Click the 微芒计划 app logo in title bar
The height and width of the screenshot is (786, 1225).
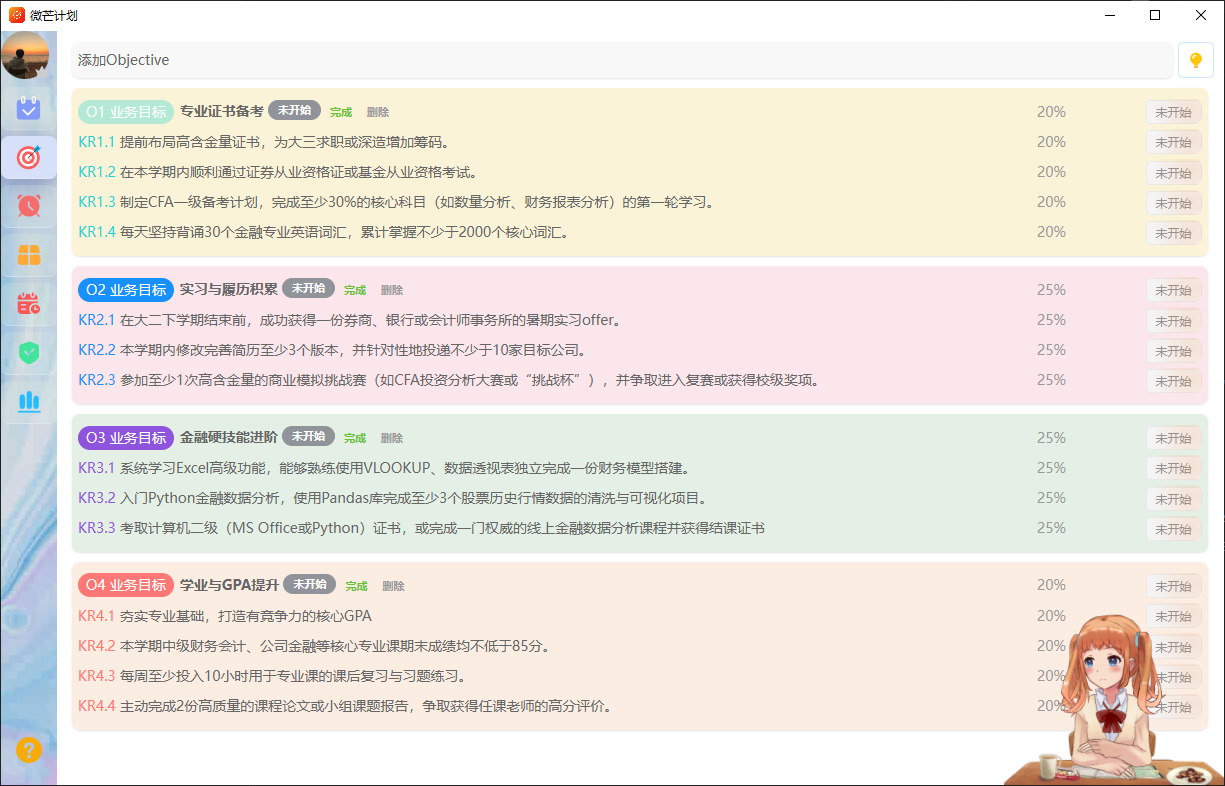click(x=17, y=15)
